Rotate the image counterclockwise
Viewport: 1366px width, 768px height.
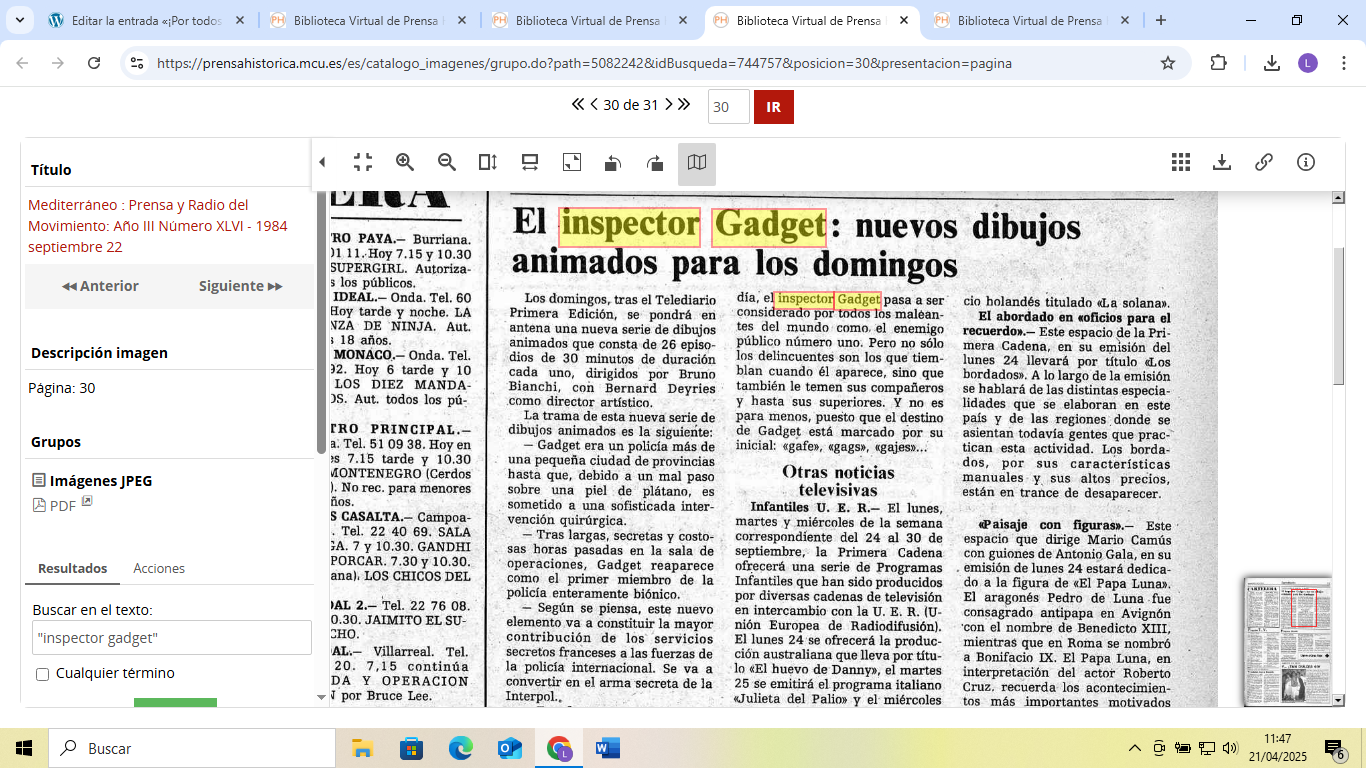(x=613, y=162)
